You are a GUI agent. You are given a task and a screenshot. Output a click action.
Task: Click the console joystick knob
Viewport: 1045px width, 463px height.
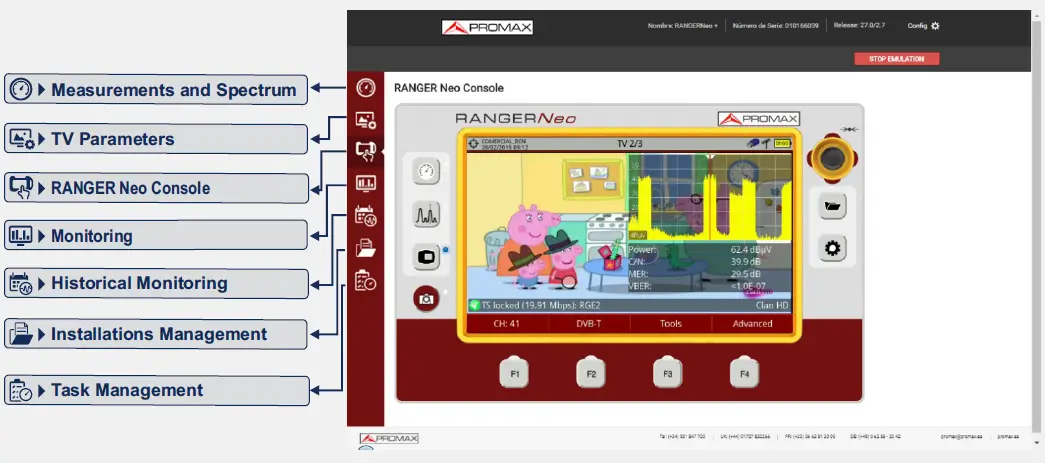click(830, 159)
